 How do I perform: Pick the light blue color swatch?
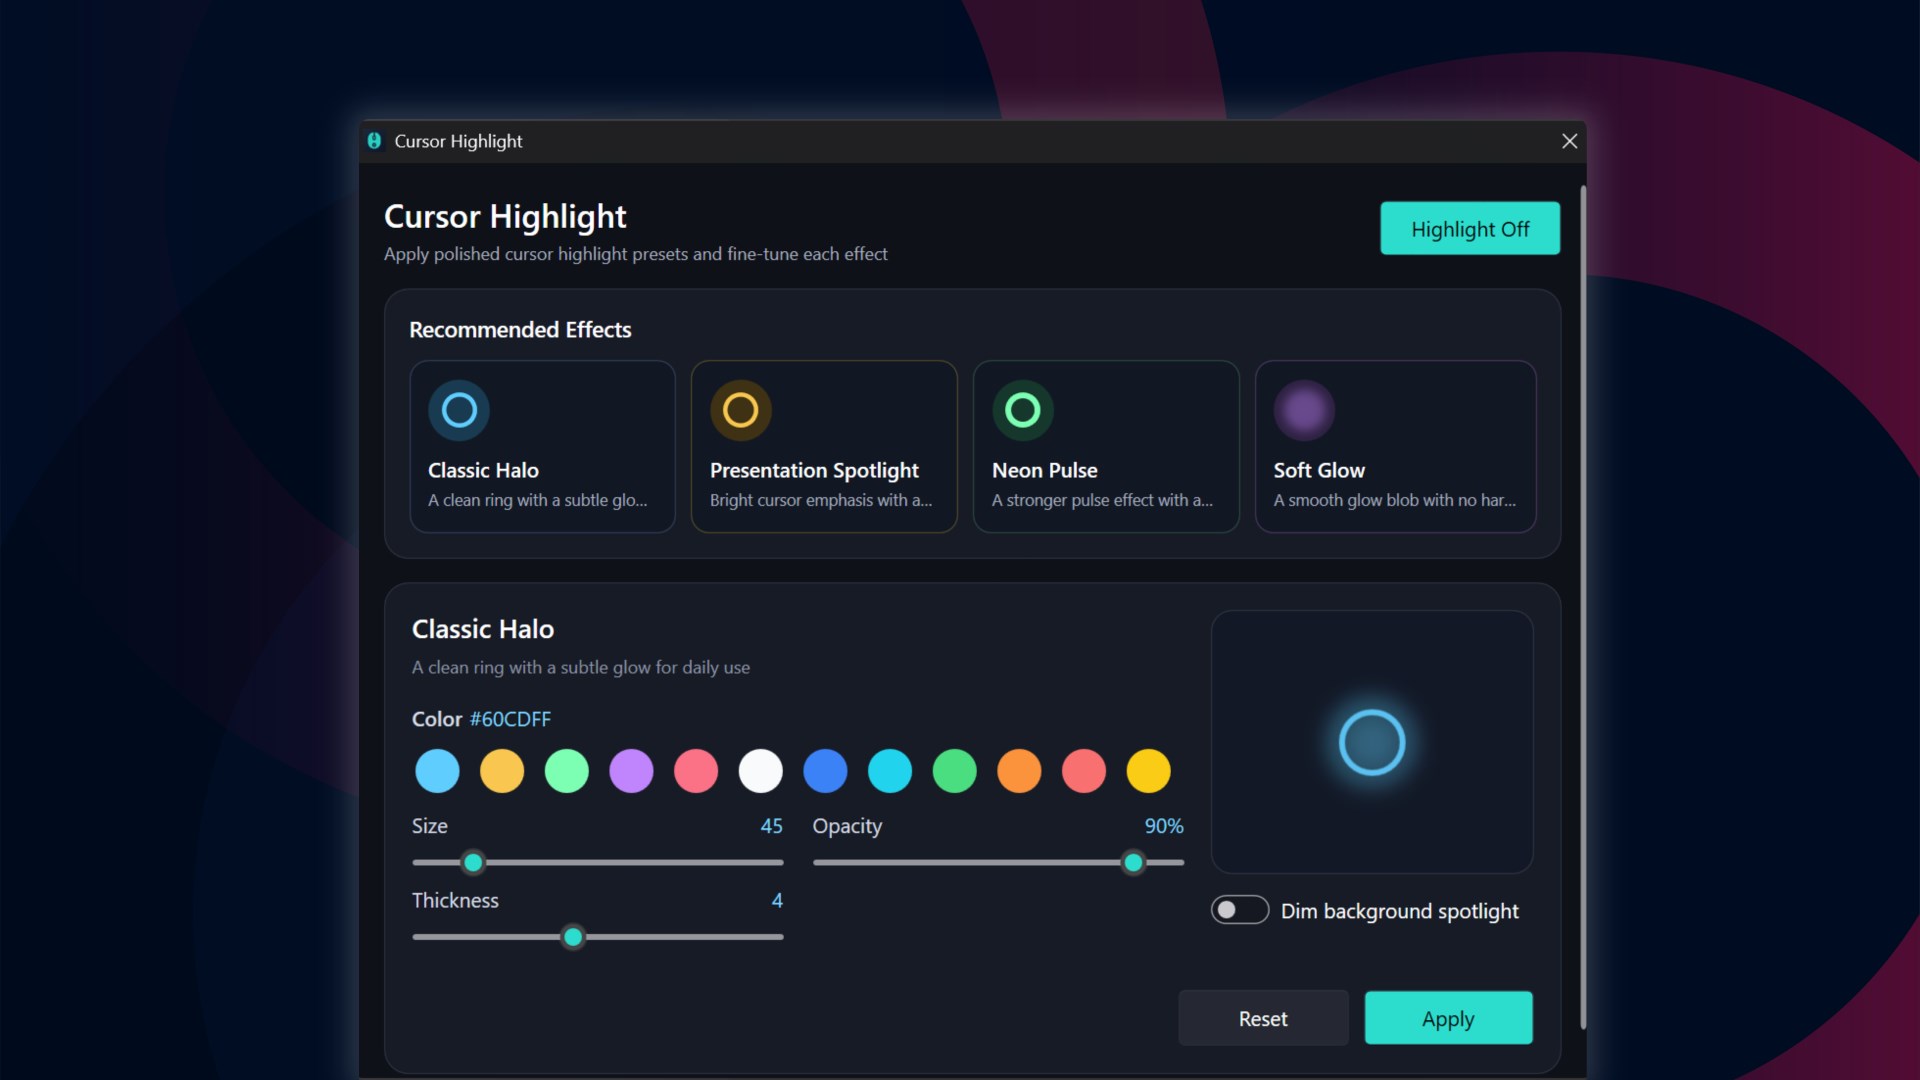click(437, 771)
